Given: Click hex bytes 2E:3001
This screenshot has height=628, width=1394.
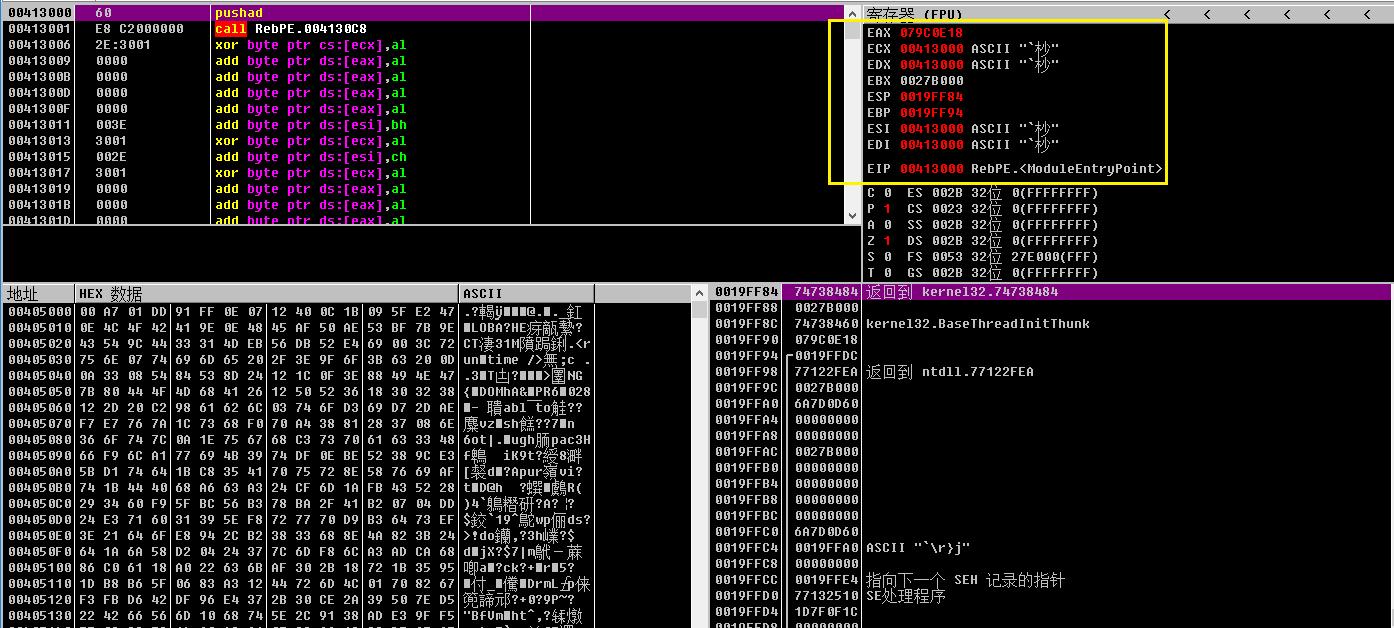Looking at the screenshot, I should pos(124,45).
